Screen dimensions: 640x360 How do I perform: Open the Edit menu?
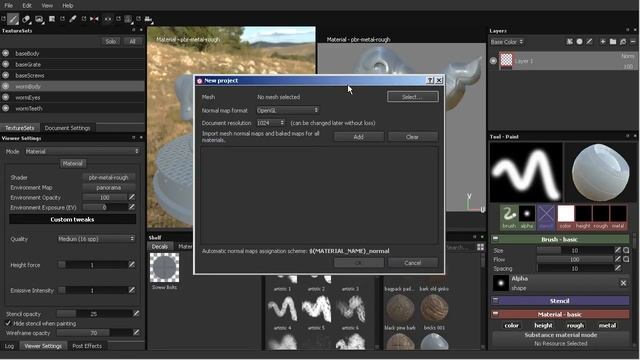(x=27, y=5)
